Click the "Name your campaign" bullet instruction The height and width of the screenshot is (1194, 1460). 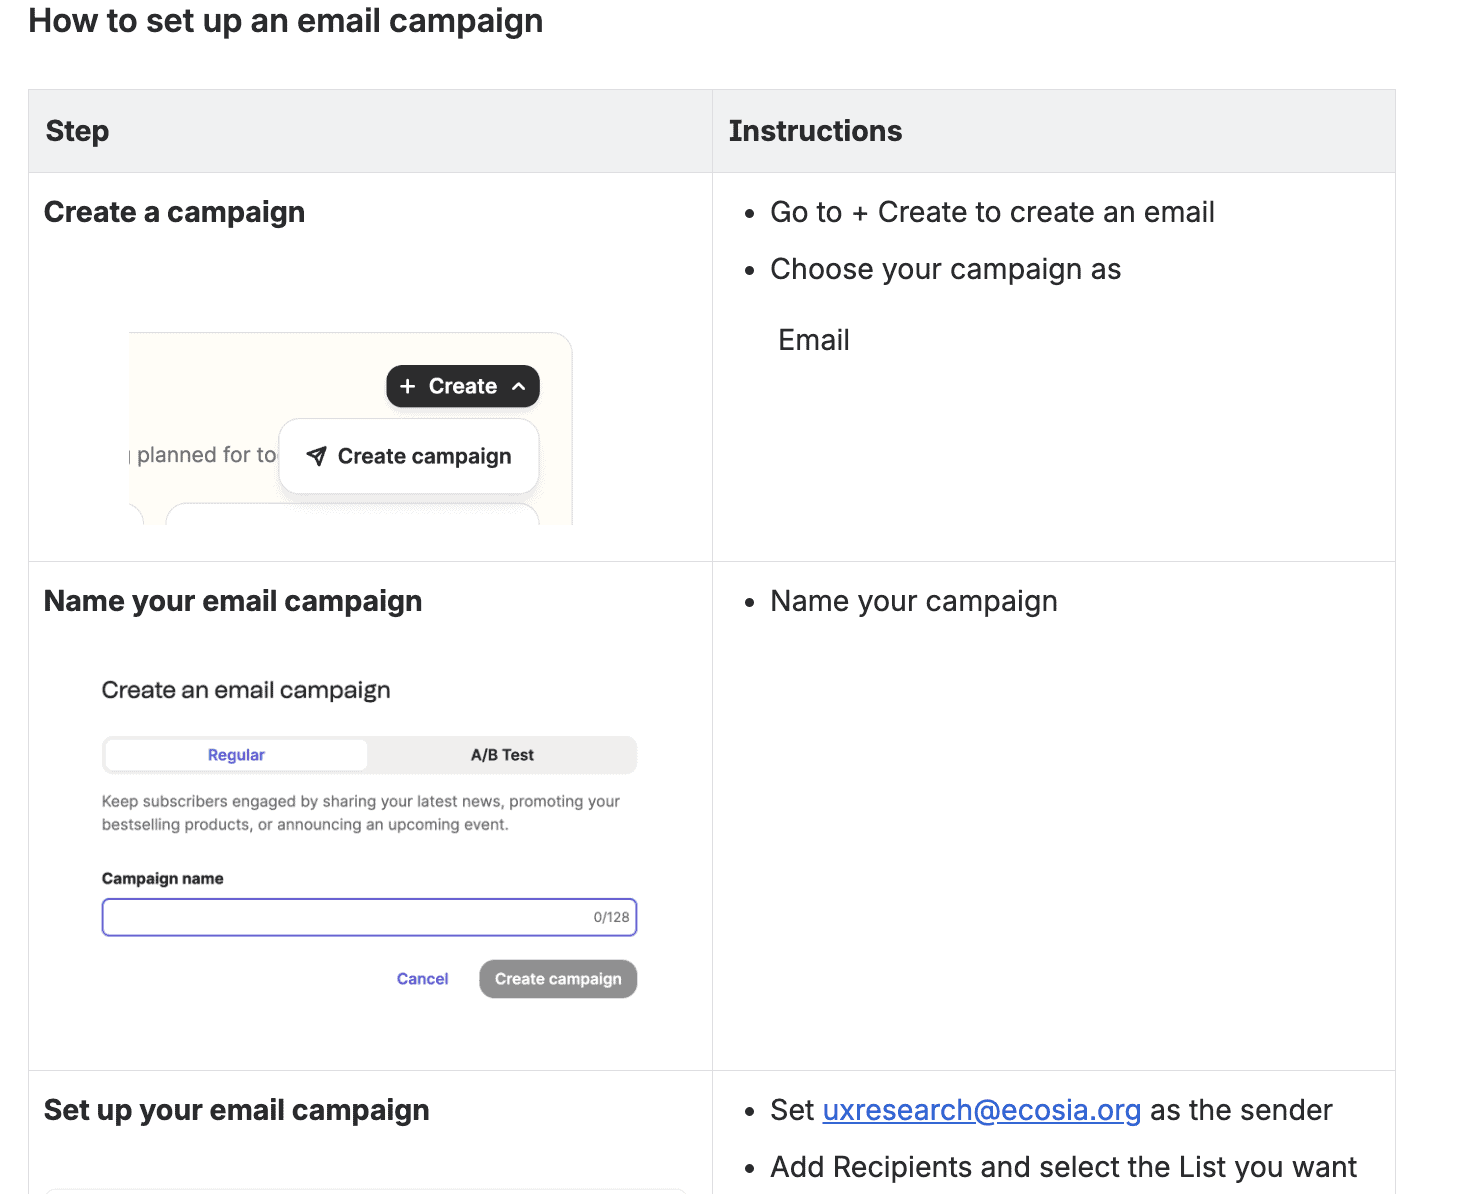click(x=913, y=601)
